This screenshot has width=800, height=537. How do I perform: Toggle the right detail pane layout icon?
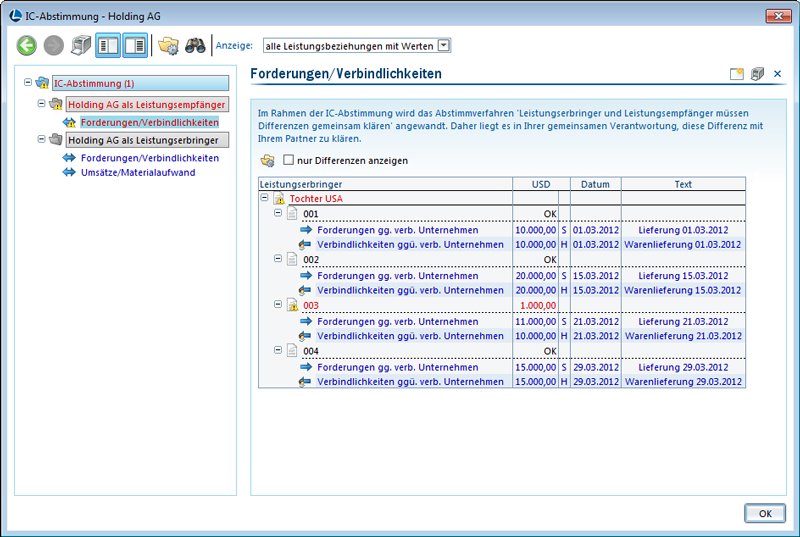tap(135, 46)
